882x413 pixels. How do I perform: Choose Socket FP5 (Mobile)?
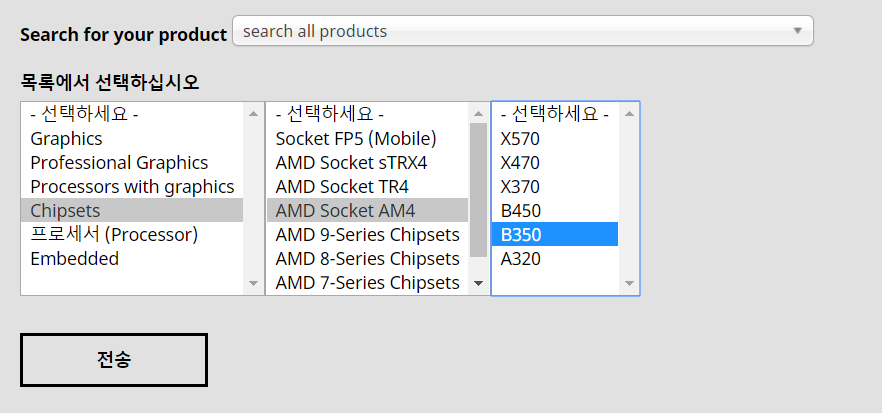[367, 138]
